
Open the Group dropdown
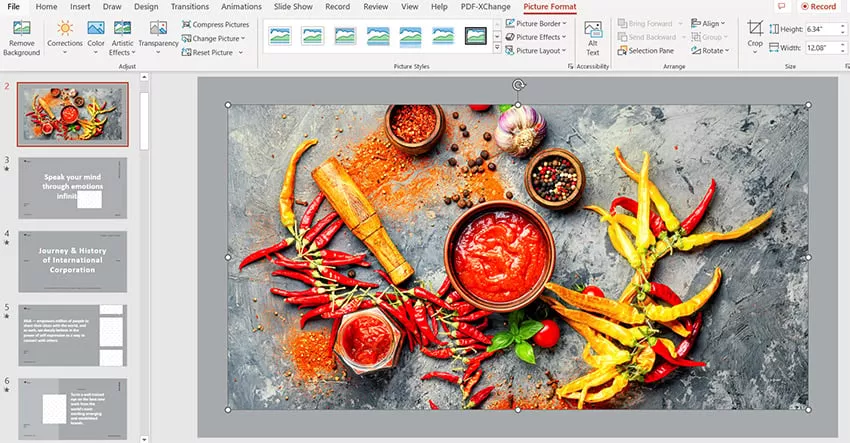pyautogui.click(x=709, y=37)
